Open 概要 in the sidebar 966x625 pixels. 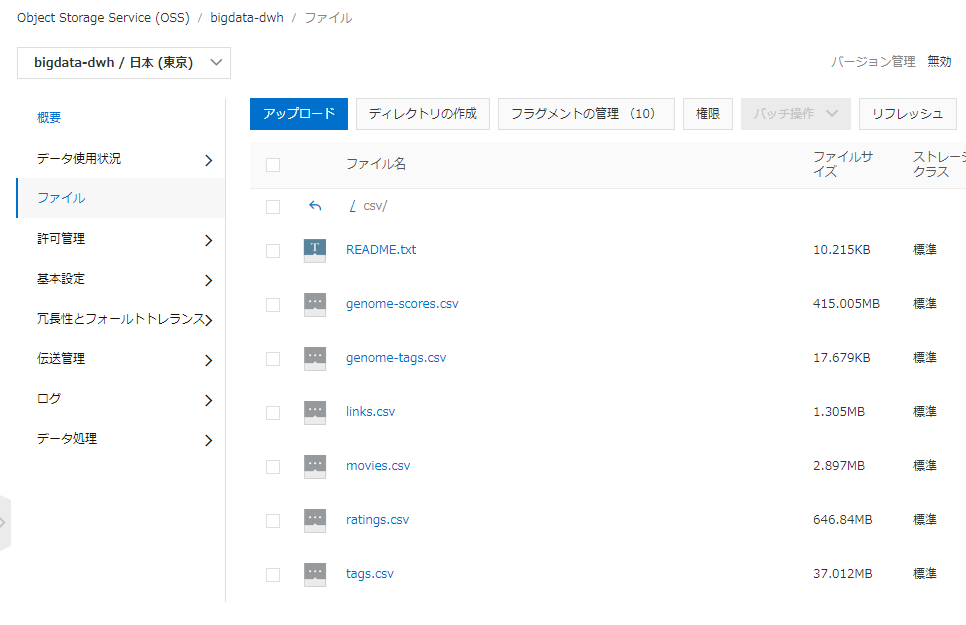(x=49, y=118)
